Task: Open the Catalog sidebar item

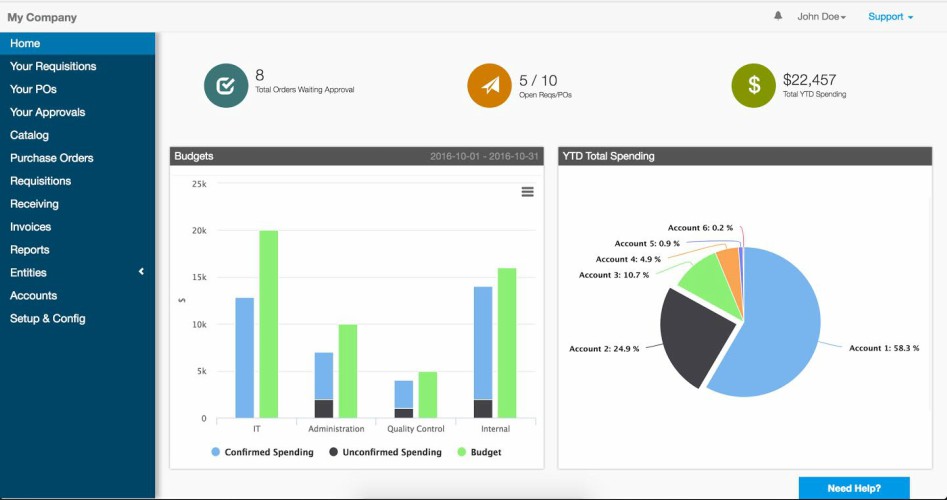Action: (x=30, y=135)
